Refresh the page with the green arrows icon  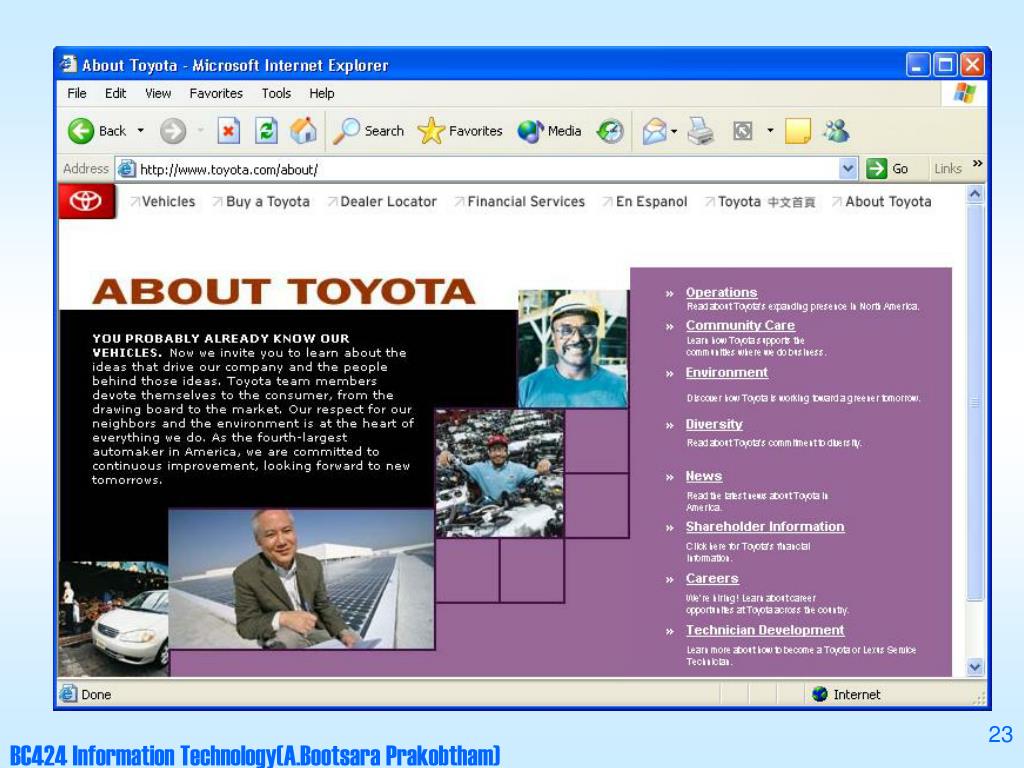click(x=266, y=131)
